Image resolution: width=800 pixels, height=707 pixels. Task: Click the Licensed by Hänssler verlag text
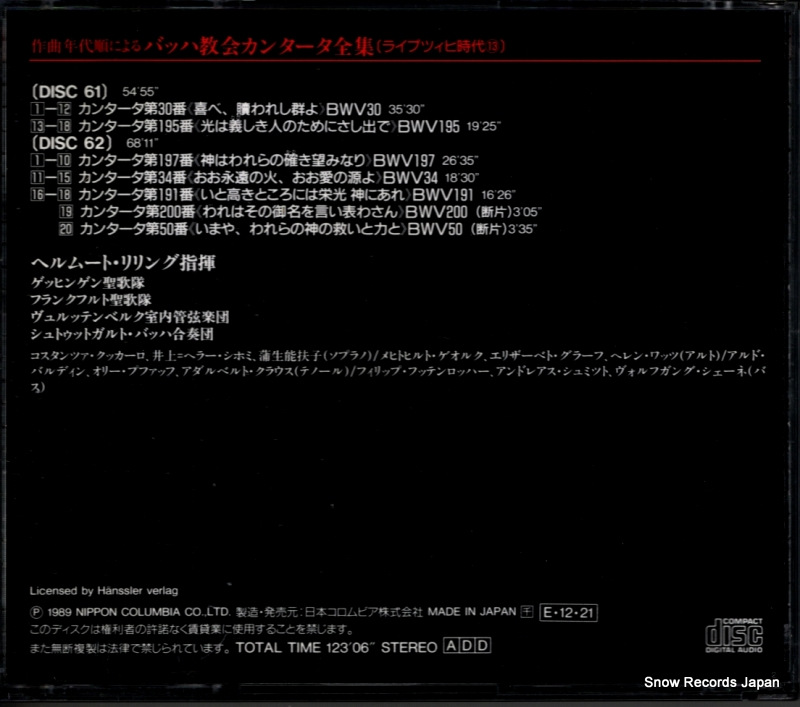104,591
